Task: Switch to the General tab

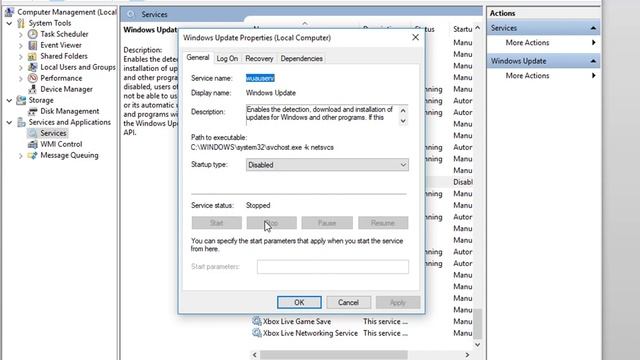Action: (198, 58)
